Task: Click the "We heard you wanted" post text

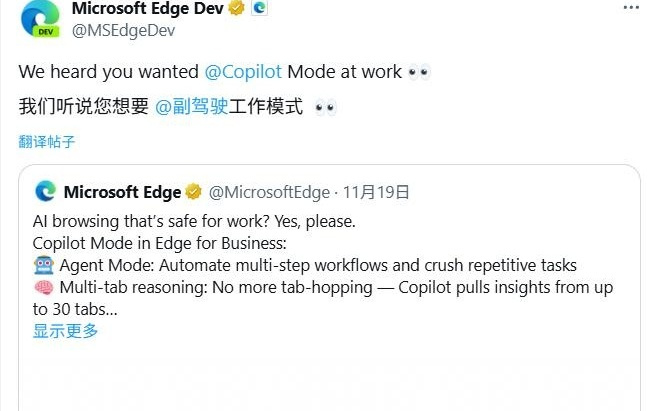Action: click(109, 72)
